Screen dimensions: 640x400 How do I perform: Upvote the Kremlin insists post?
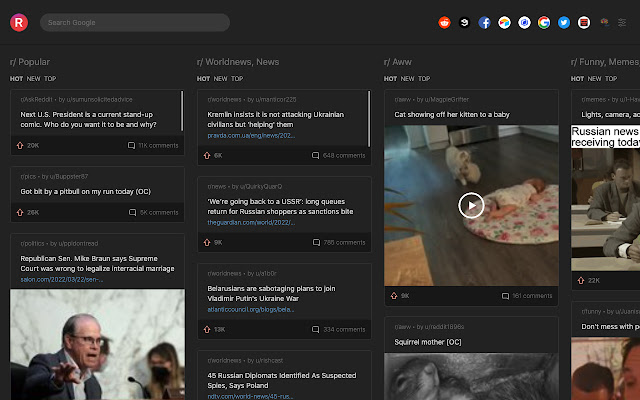point(207,156)
